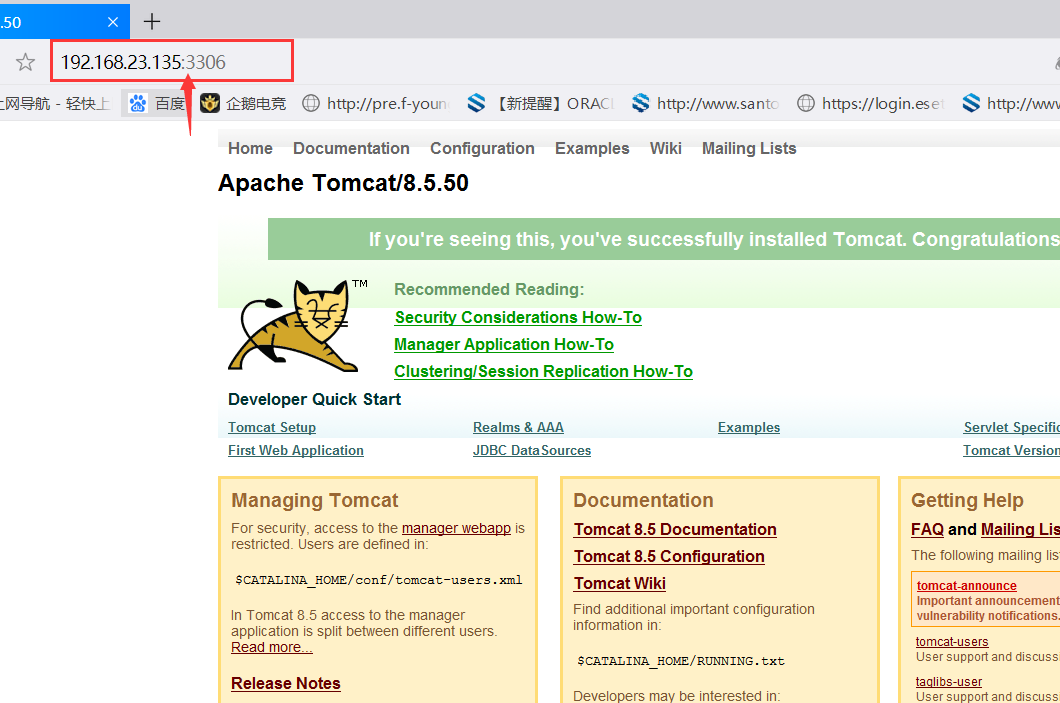Click the Manager Application How-To link

[504, 344]
